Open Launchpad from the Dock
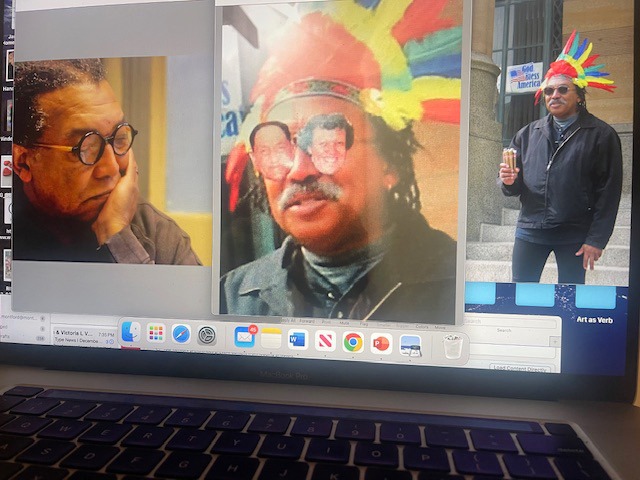Screen dimensions: 640x480 pos(156,333)
